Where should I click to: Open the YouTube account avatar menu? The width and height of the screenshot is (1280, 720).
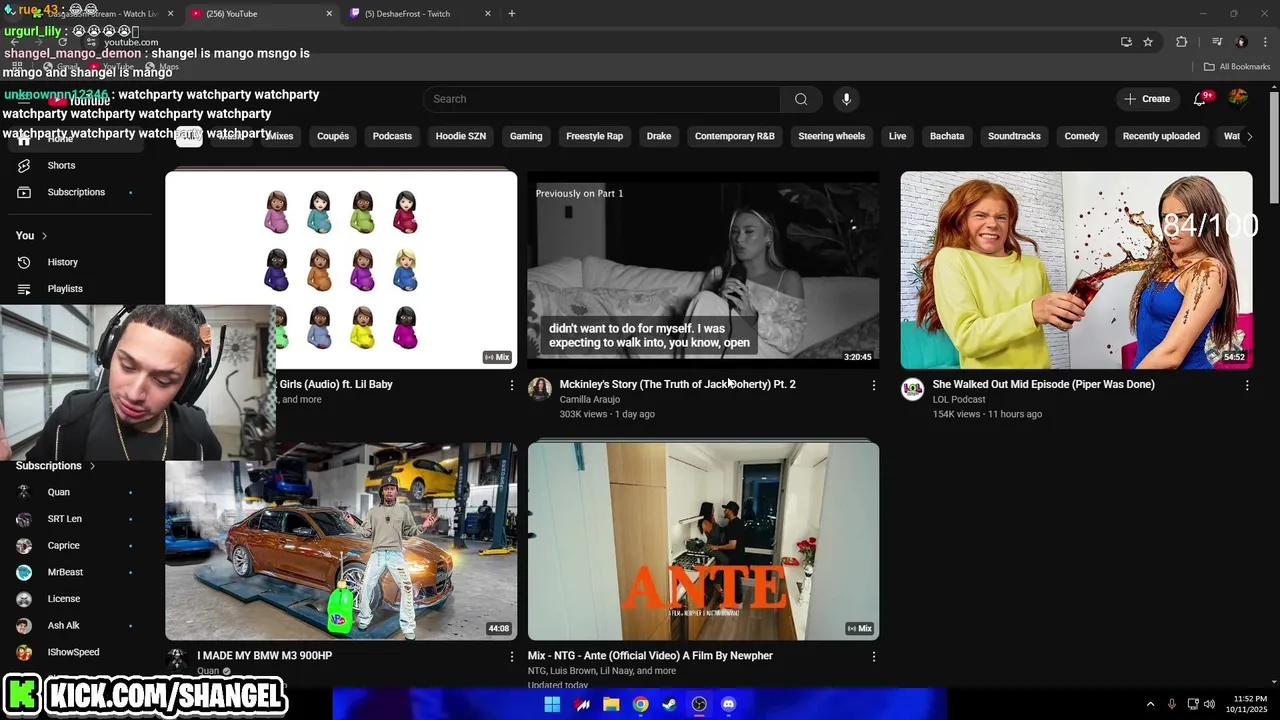[1238, 98]
